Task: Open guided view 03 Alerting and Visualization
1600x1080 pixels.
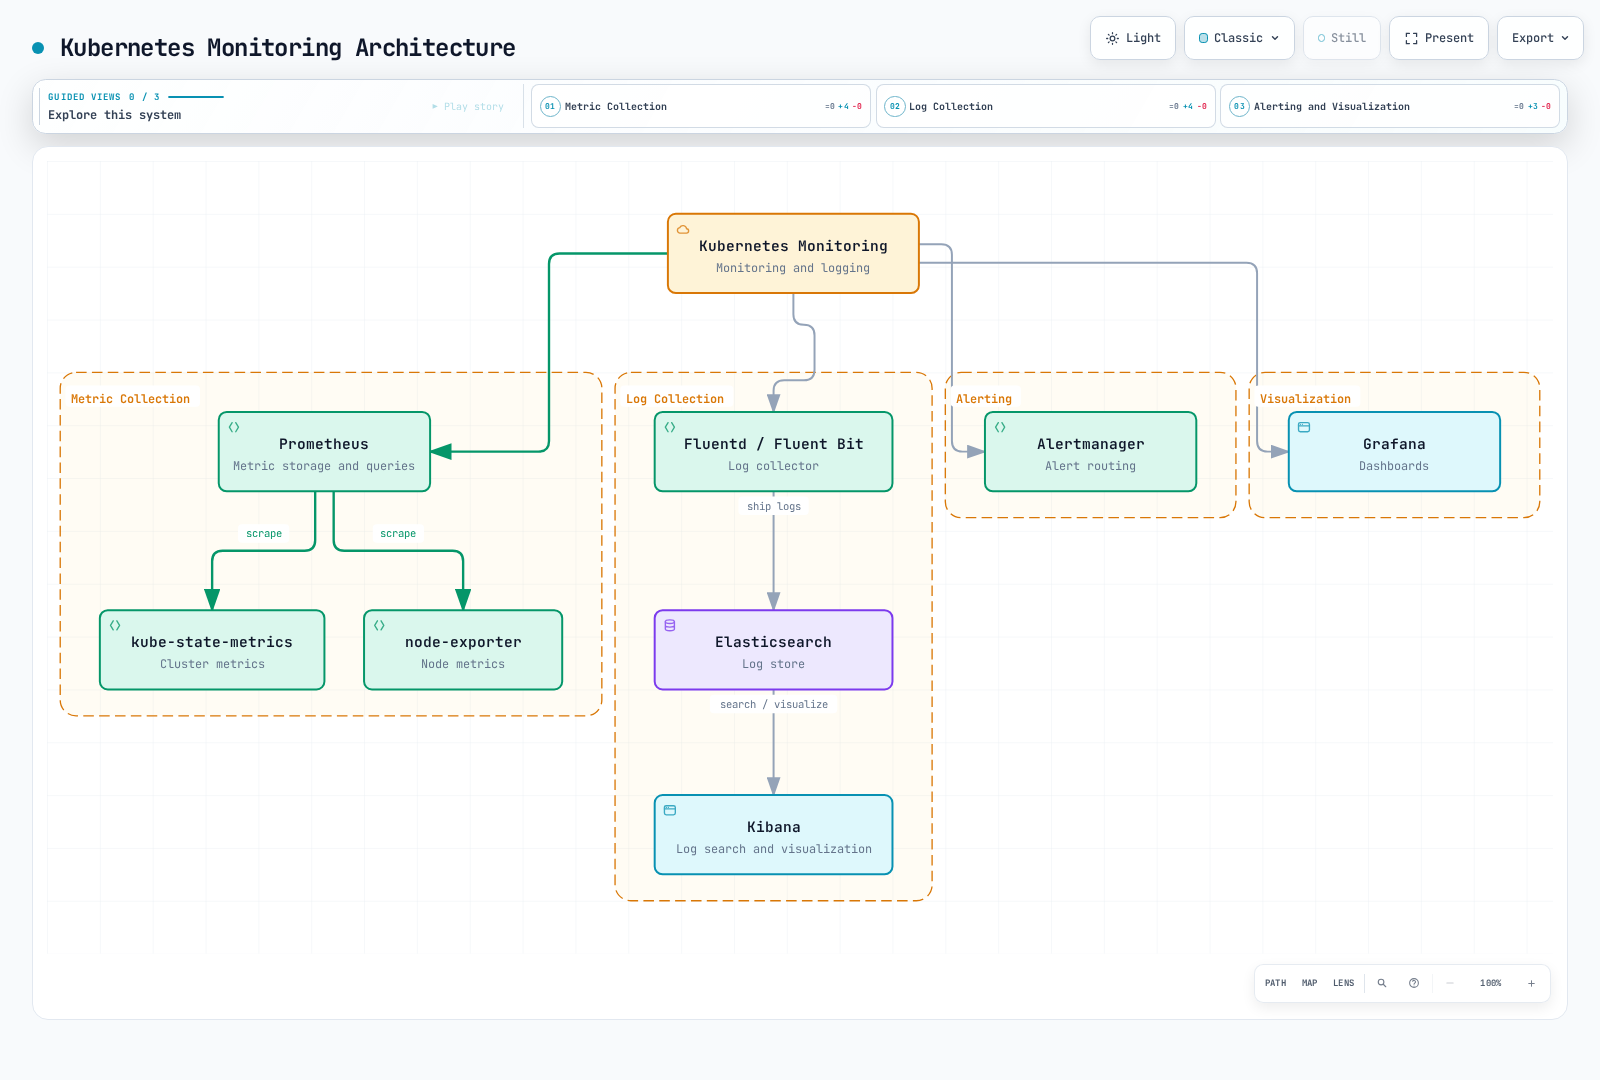Action: coord(1390,106)
